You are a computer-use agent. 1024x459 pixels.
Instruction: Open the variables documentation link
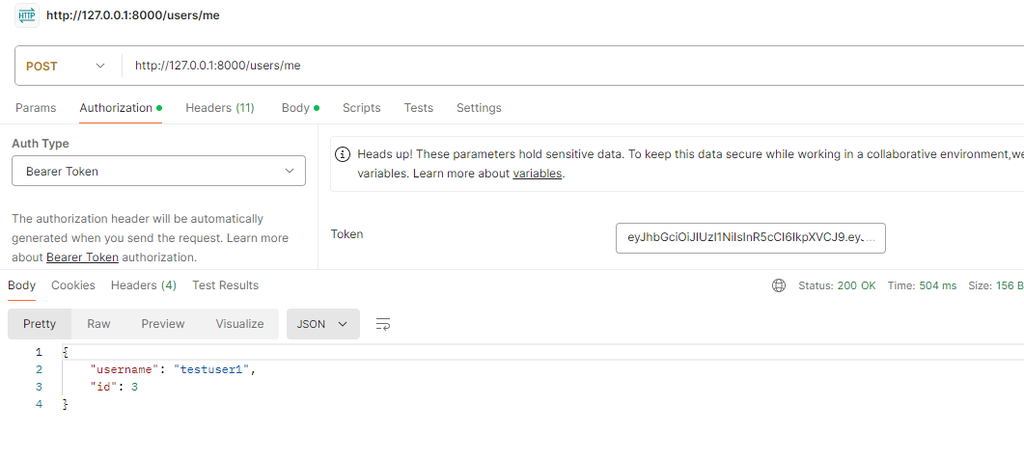tap(538, 174)
